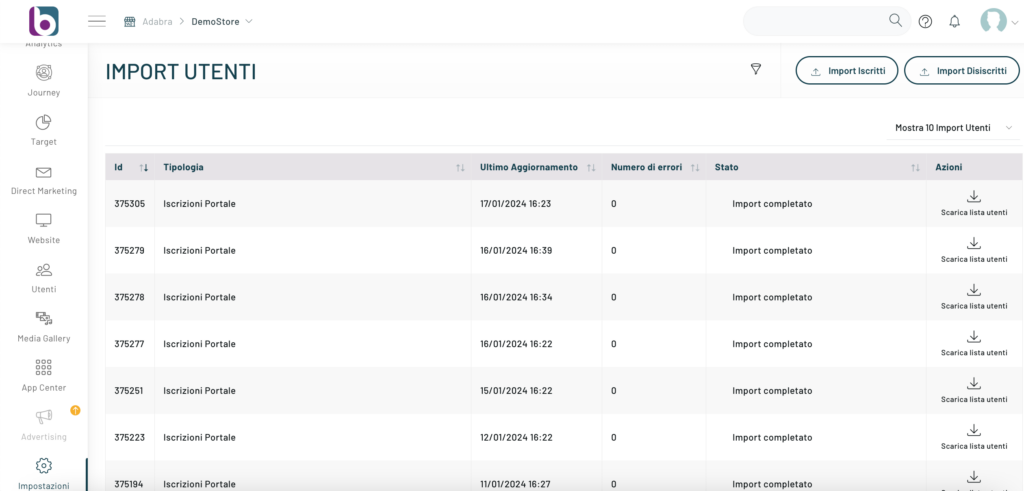Open Media Gallery from sidebar

(44, 326)
